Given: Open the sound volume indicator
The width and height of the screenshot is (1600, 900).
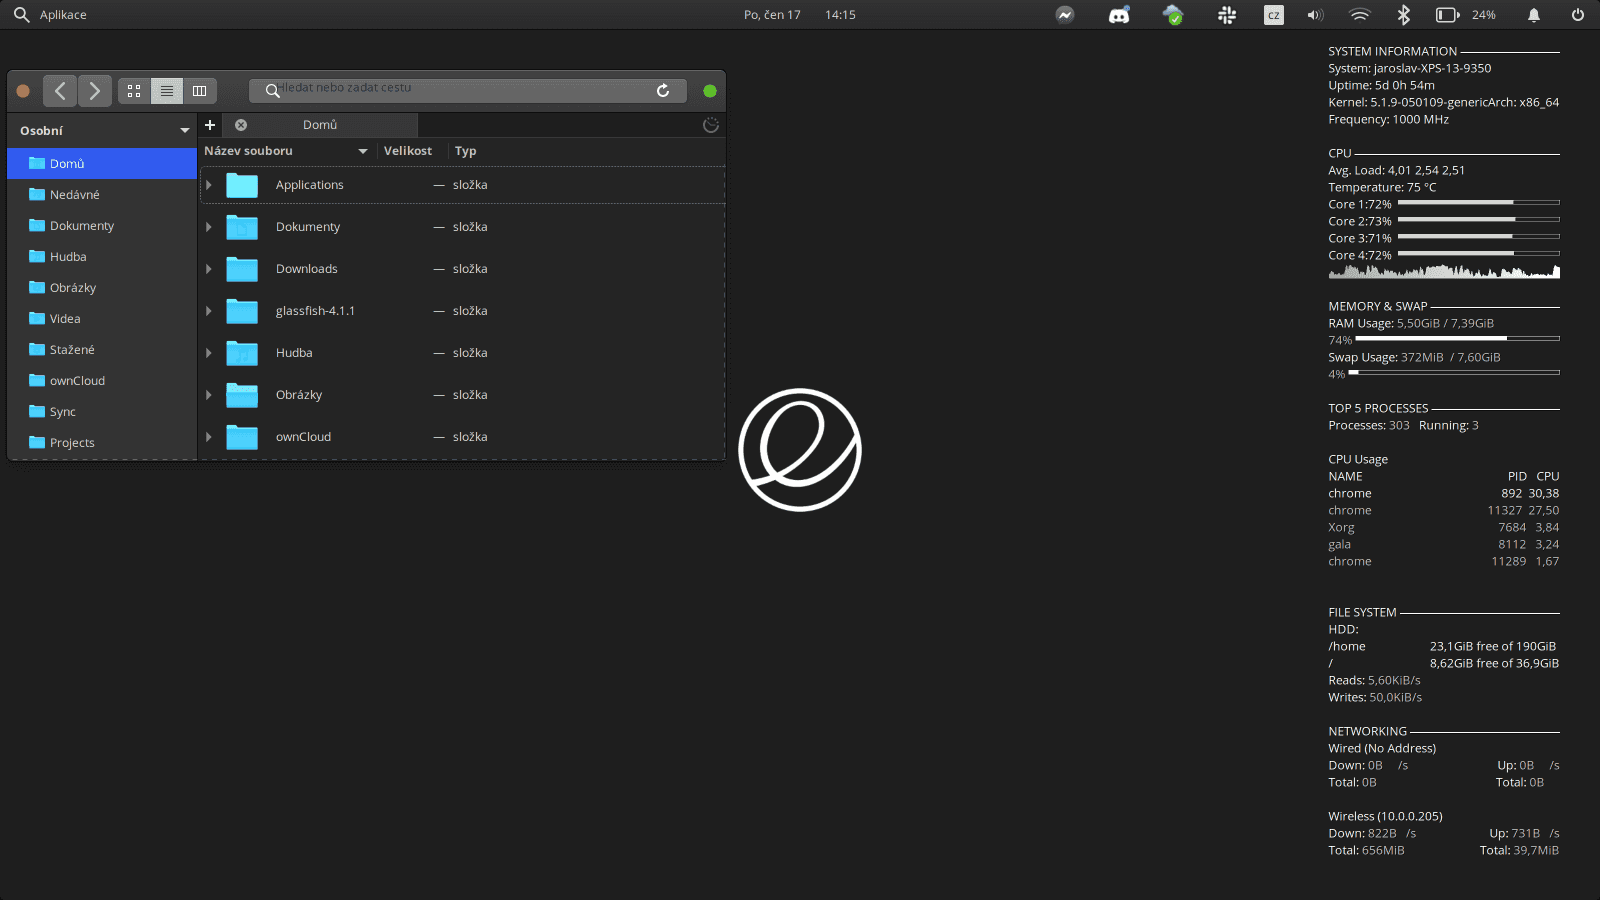Looking at the screenshot, I should click(x=1315, y=15).
